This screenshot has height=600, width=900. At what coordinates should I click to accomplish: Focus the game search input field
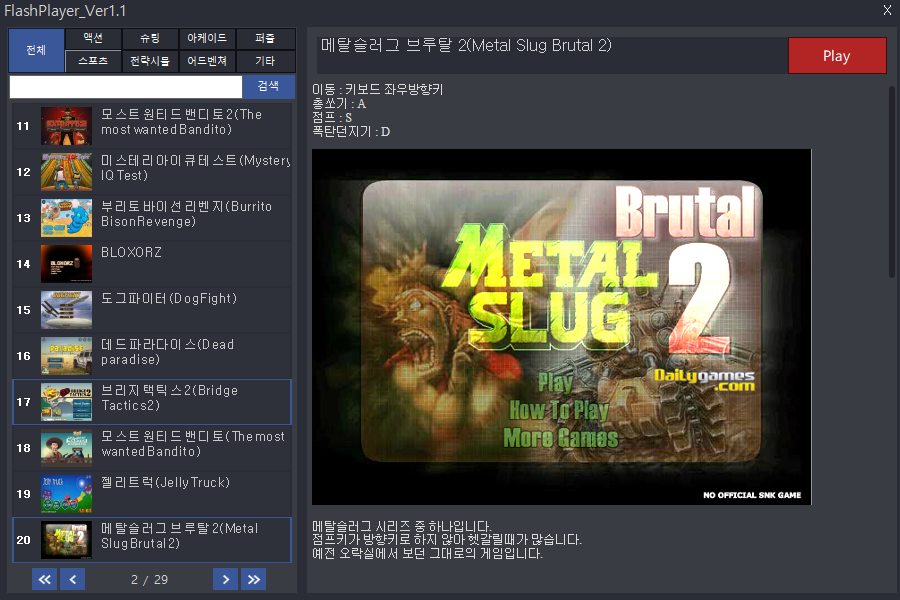pyautogui.click(x=126, y=87)
